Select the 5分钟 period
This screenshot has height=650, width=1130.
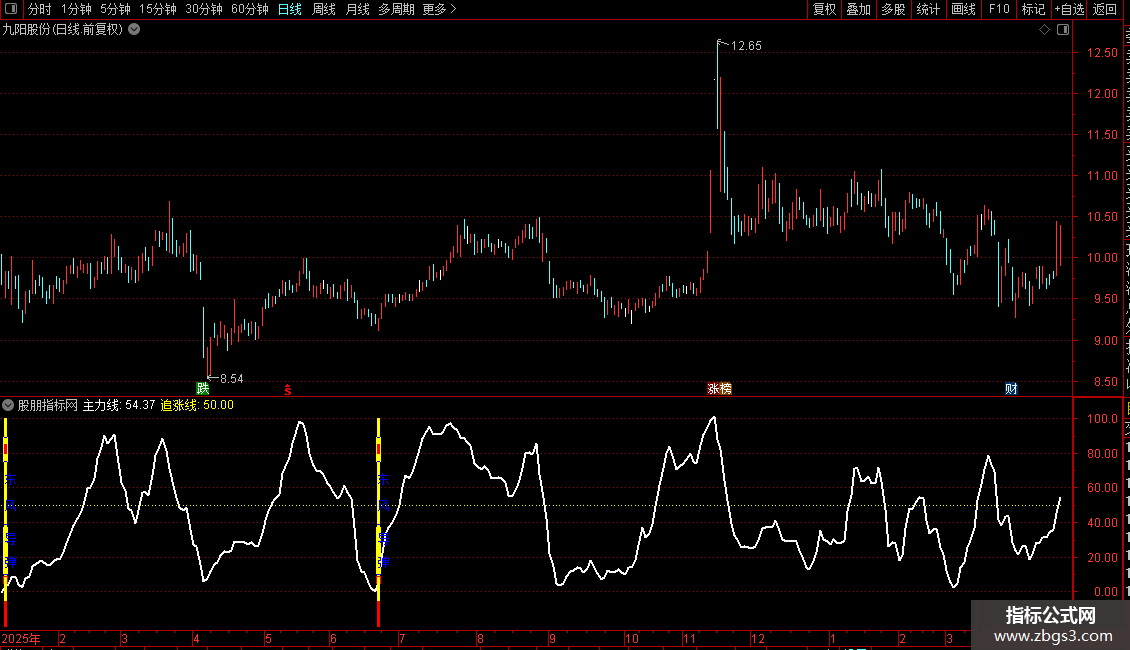point(115,9)
